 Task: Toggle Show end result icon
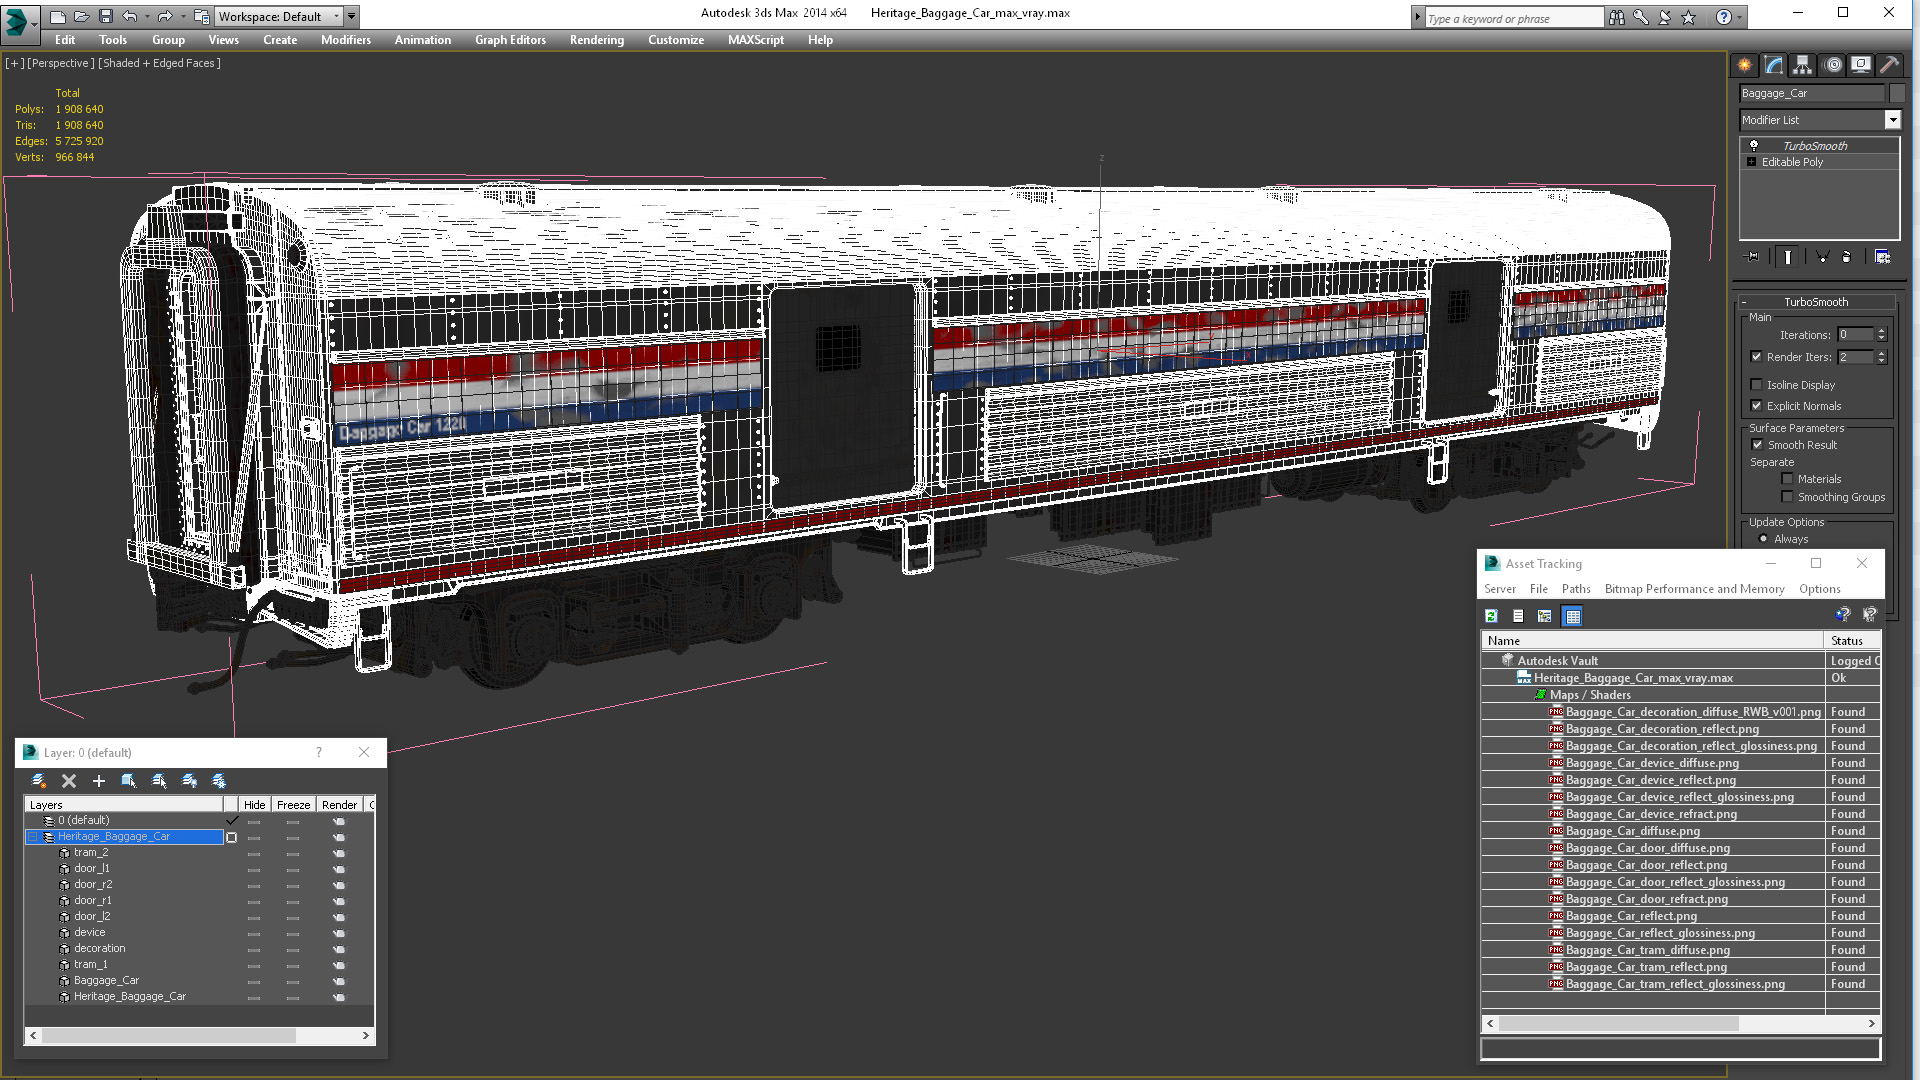click(x=1788, y=257)
